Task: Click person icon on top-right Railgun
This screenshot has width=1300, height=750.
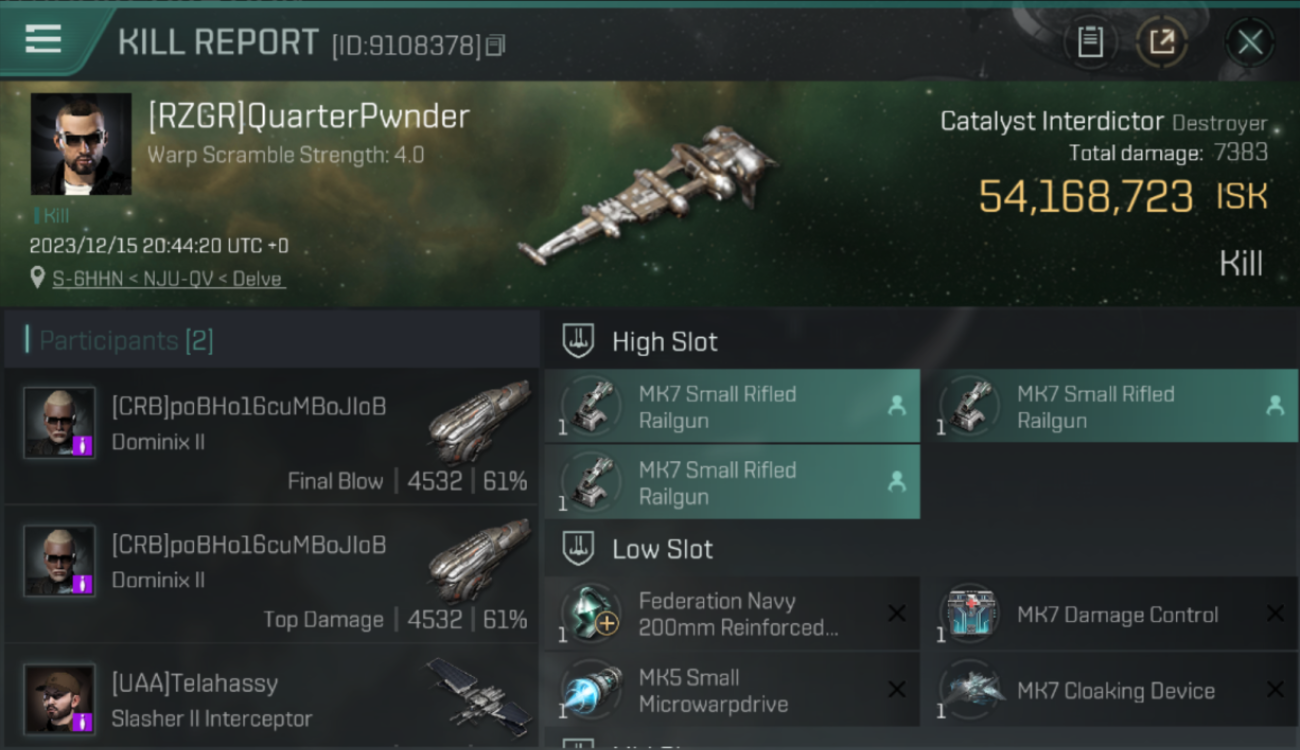Action: click(1274, 405)
